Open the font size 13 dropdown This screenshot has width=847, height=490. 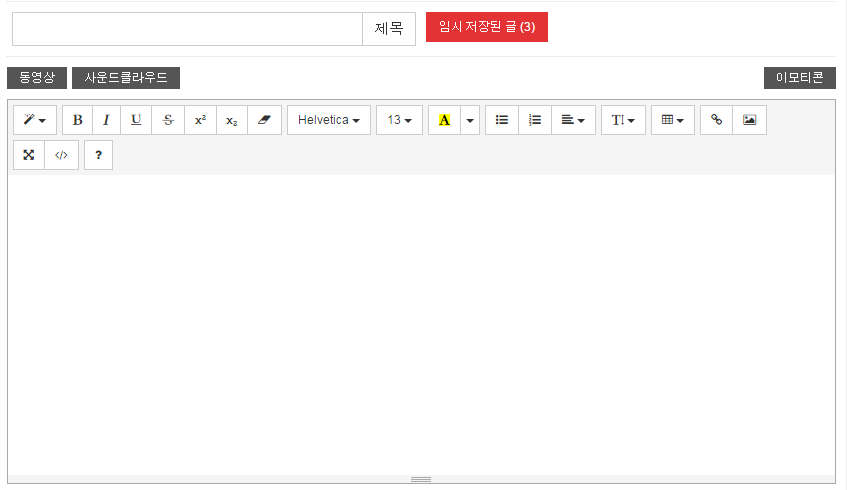tap(399, 120)
